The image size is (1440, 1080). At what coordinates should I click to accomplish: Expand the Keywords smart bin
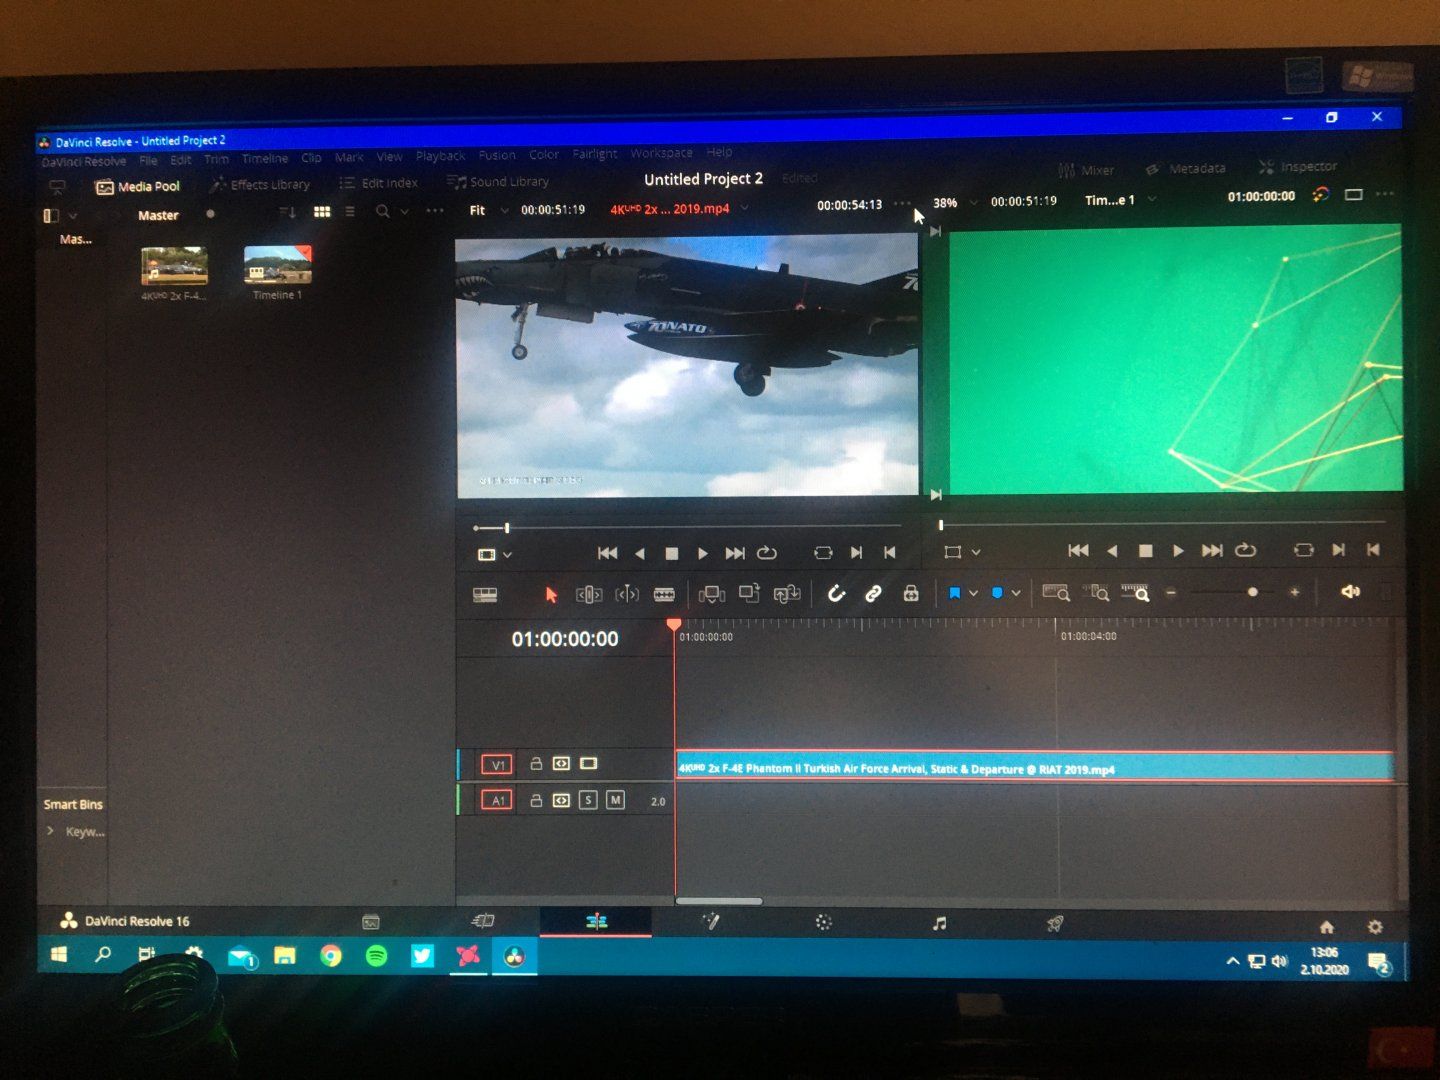coord(50,831)
